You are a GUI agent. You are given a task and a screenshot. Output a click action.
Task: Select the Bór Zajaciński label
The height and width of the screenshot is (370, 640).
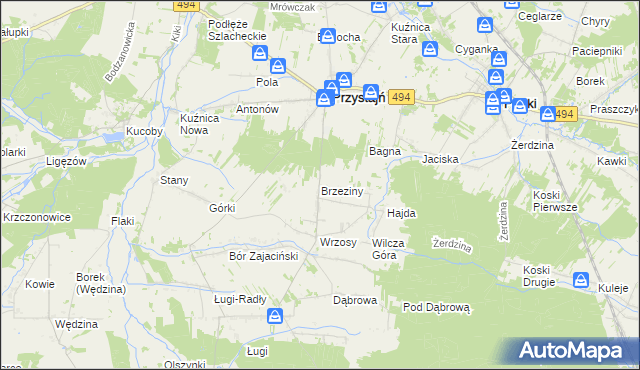pyautogui.click(x=264, y=256)
